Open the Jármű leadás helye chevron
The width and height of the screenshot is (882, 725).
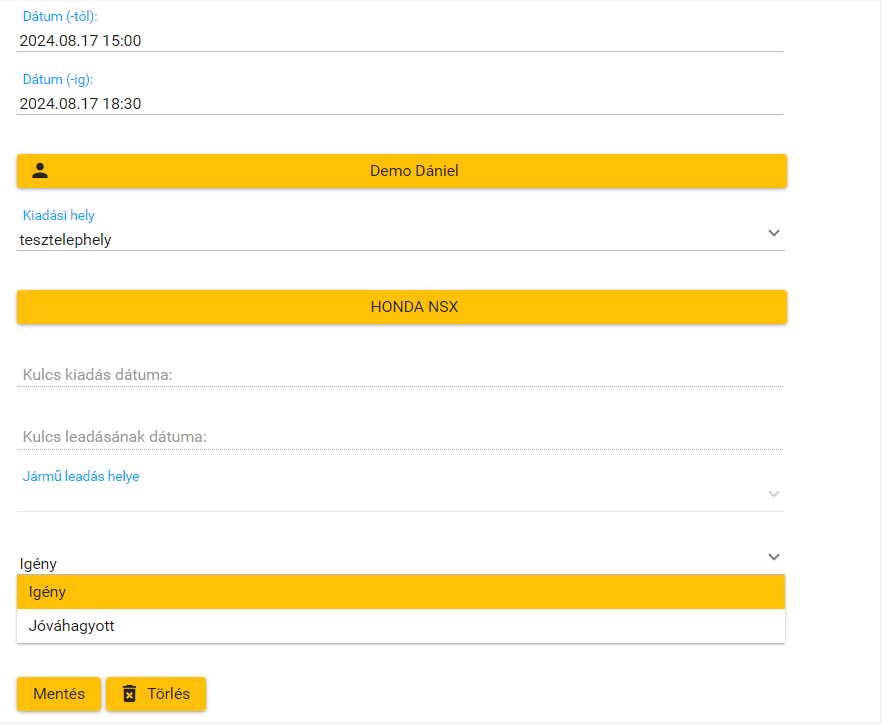click(773, 494)
